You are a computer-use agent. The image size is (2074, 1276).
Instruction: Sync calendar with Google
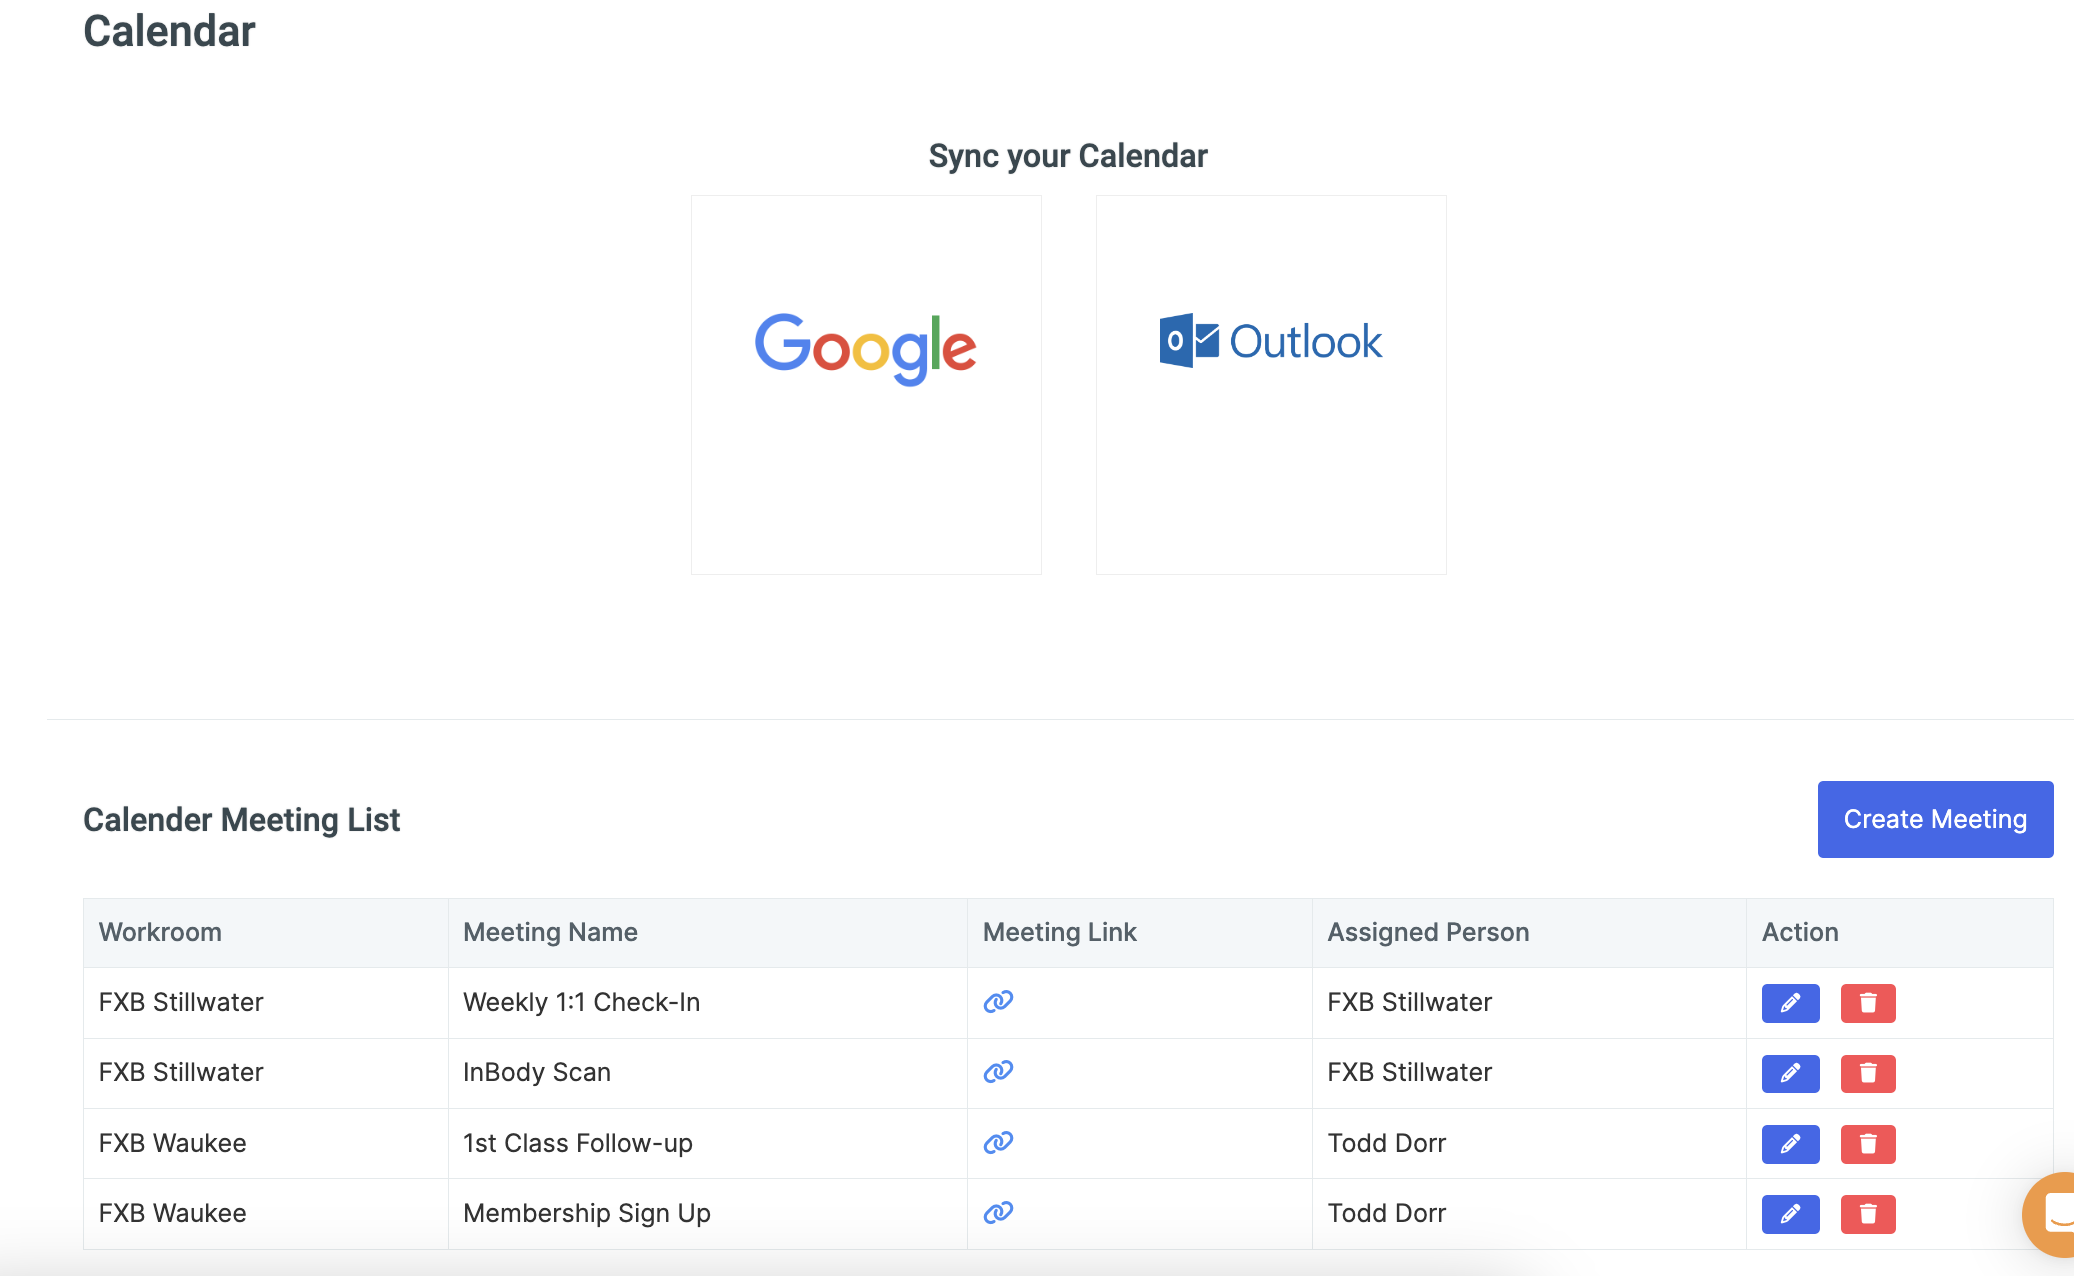(866, 384)
